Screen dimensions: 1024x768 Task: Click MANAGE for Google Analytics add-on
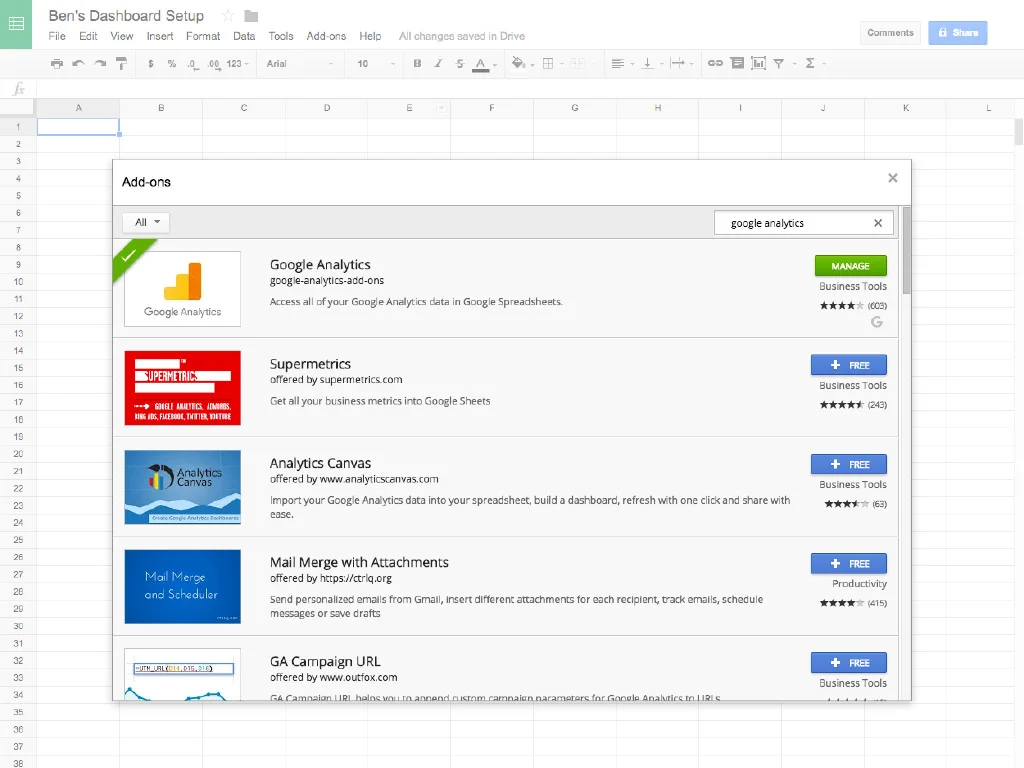click(850, 266)
